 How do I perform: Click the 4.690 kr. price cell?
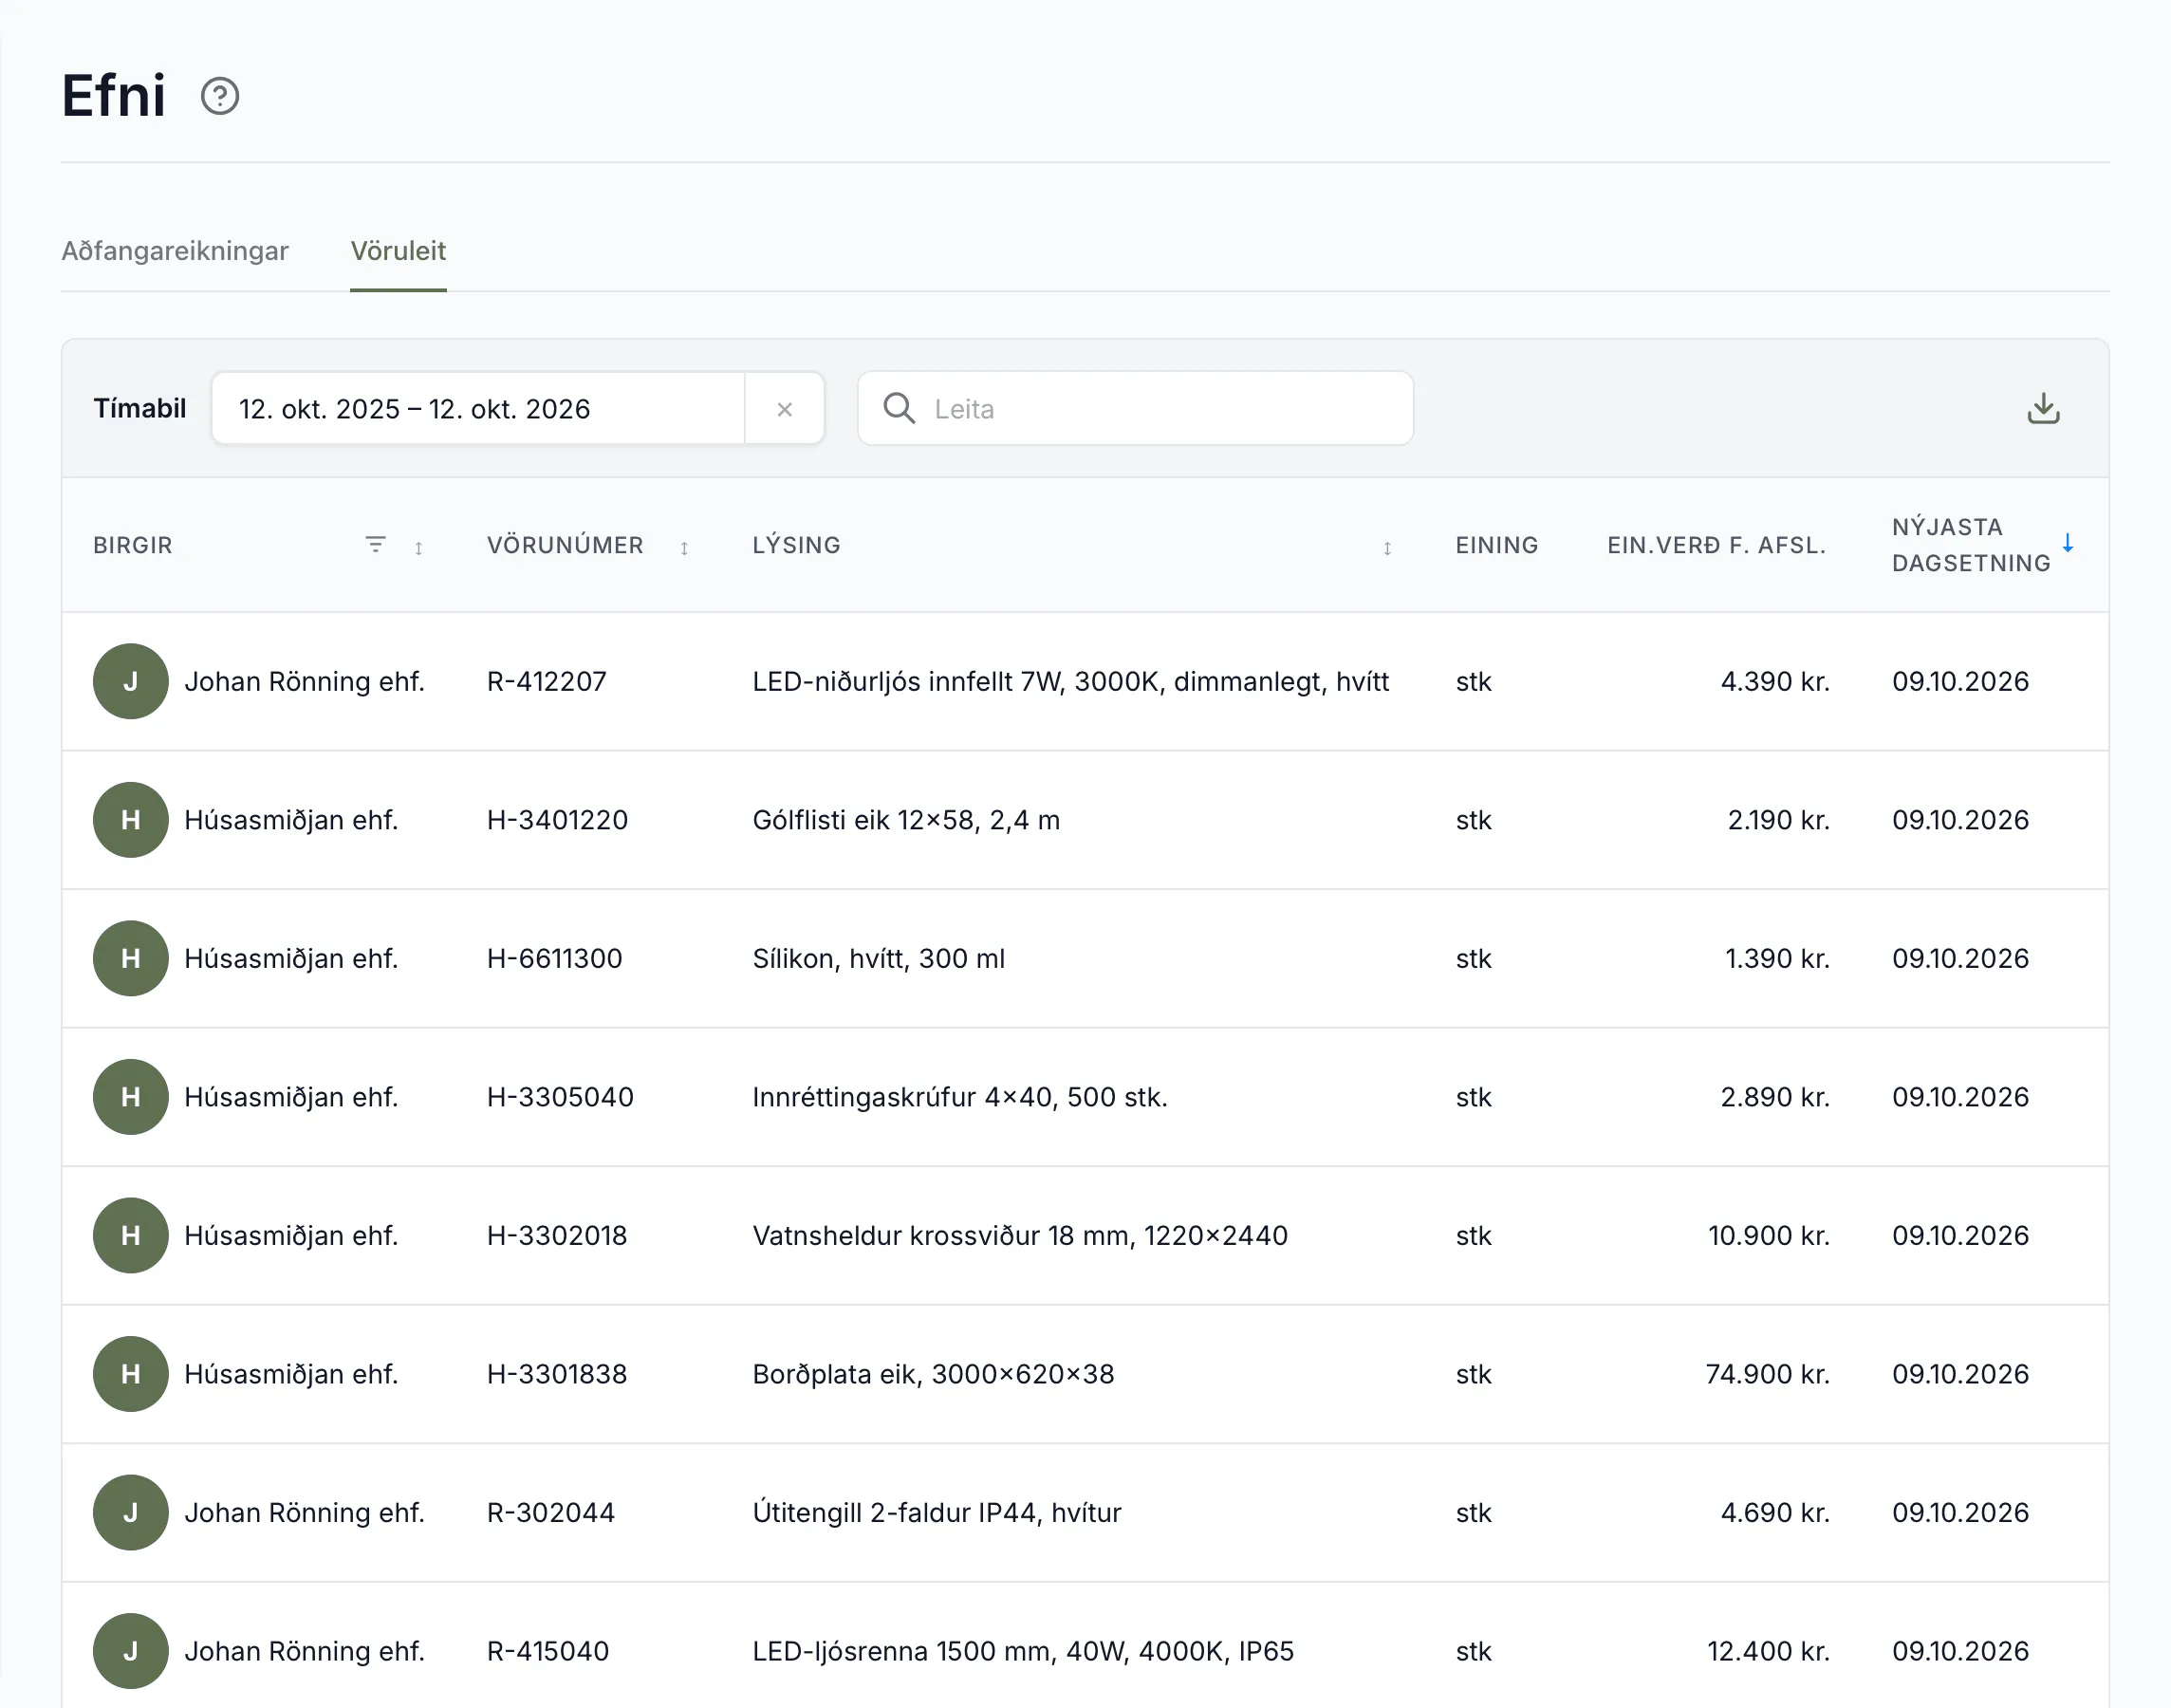1775,1512
